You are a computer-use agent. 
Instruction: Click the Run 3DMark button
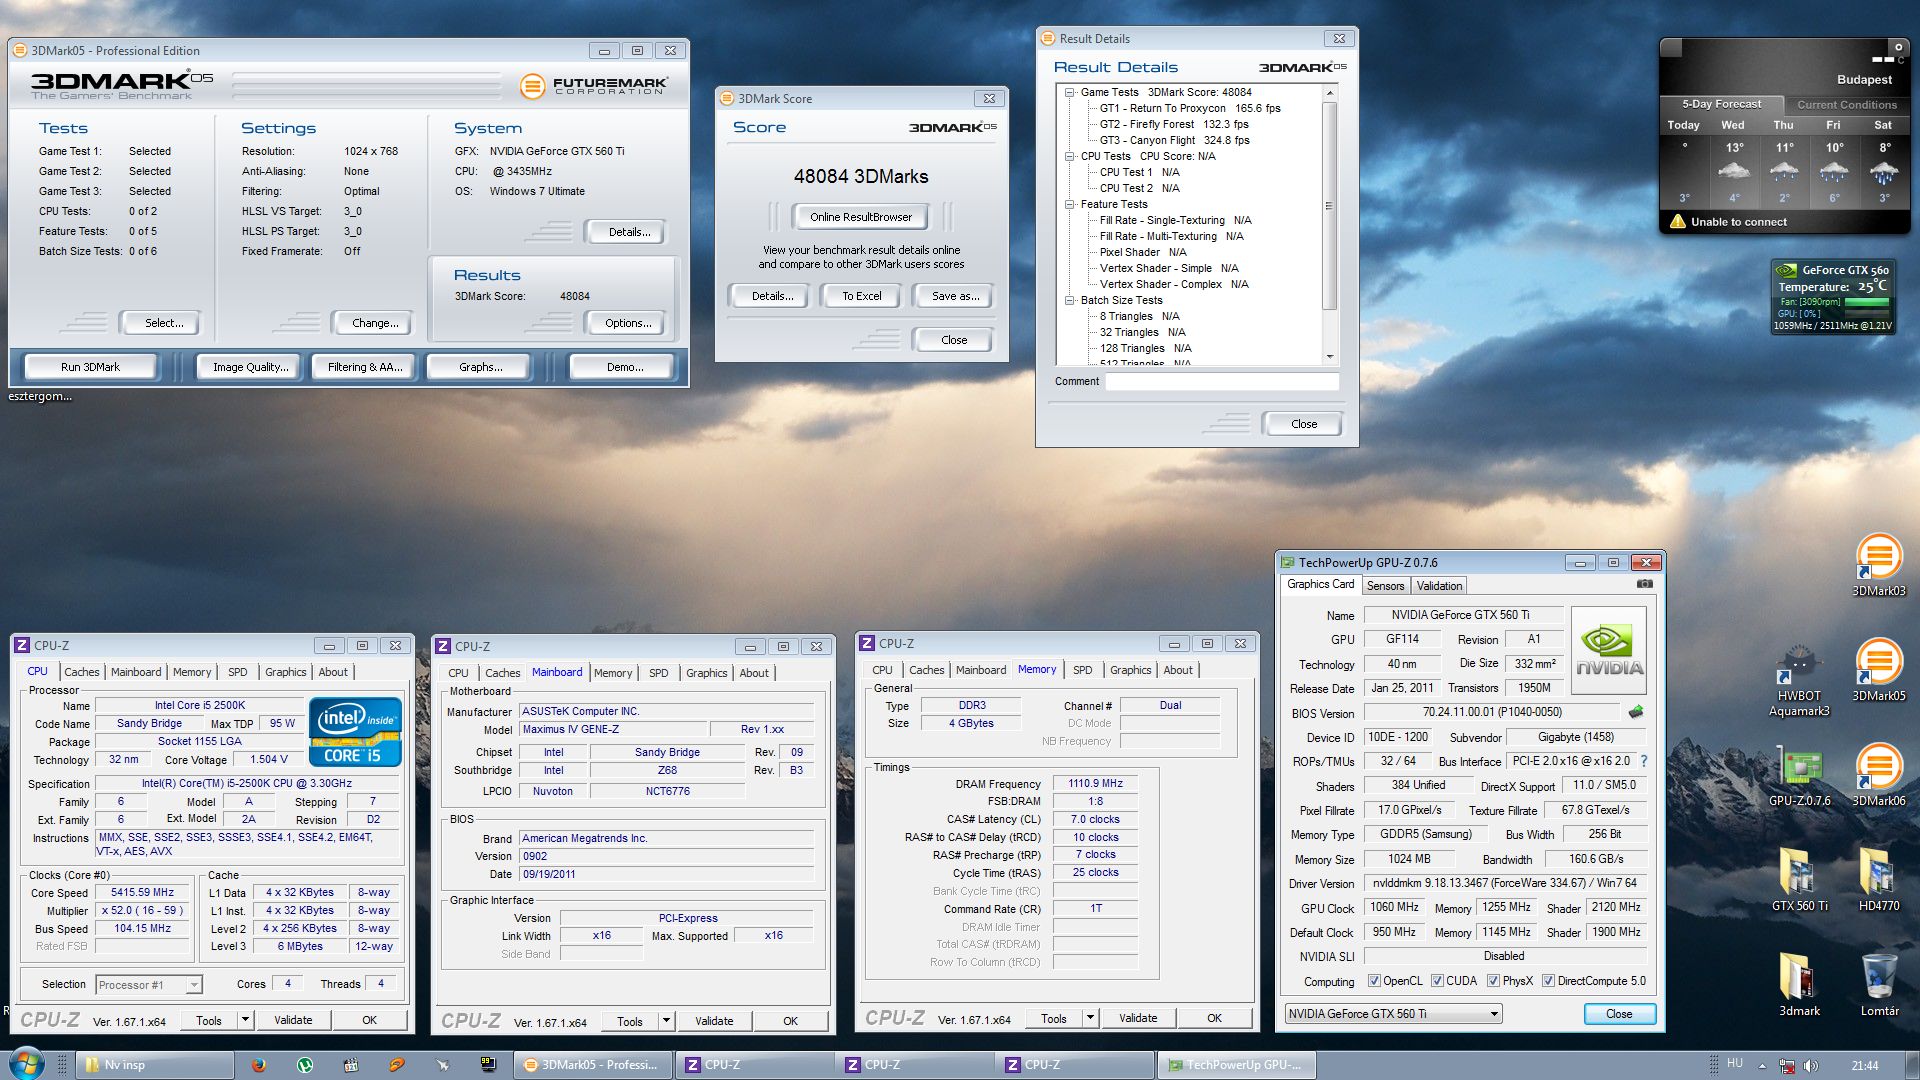click(90, 367)
